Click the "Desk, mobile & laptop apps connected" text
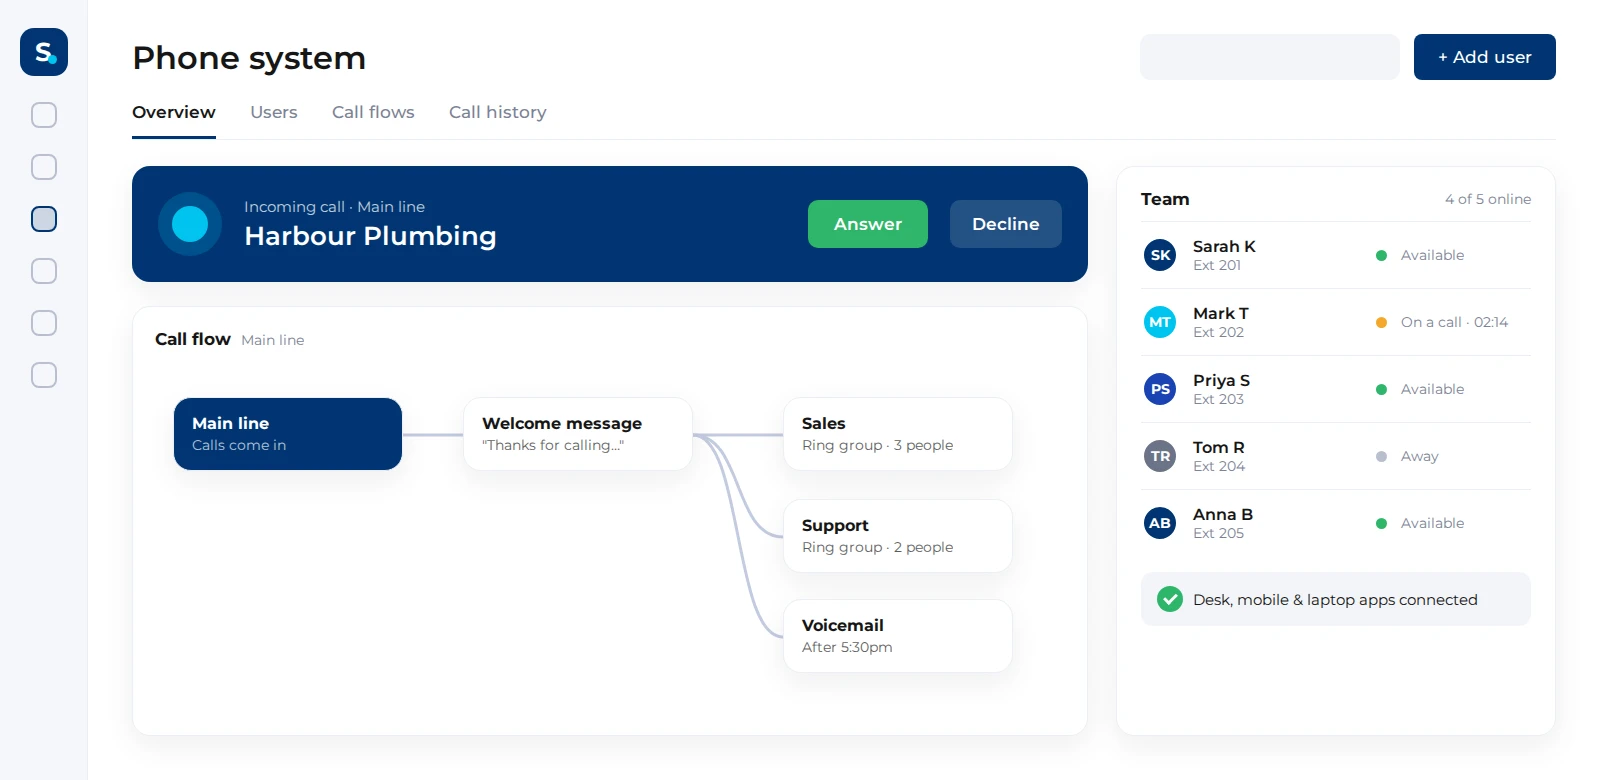 [1335, 600]
